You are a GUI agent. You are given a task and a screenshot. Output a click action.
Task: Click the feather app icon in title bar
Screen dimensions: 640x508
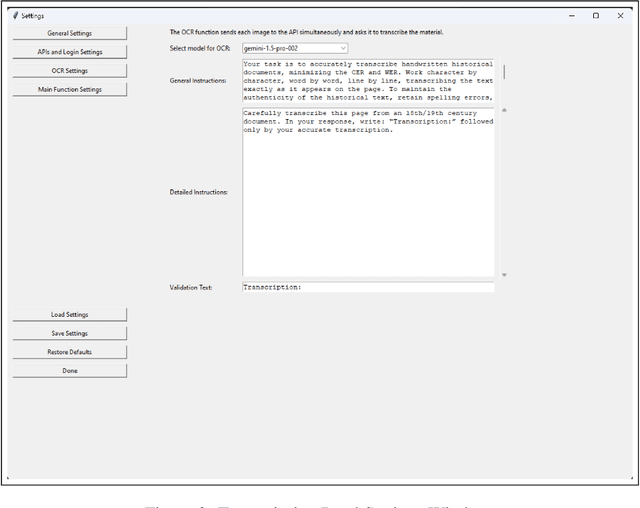point(14,16)
